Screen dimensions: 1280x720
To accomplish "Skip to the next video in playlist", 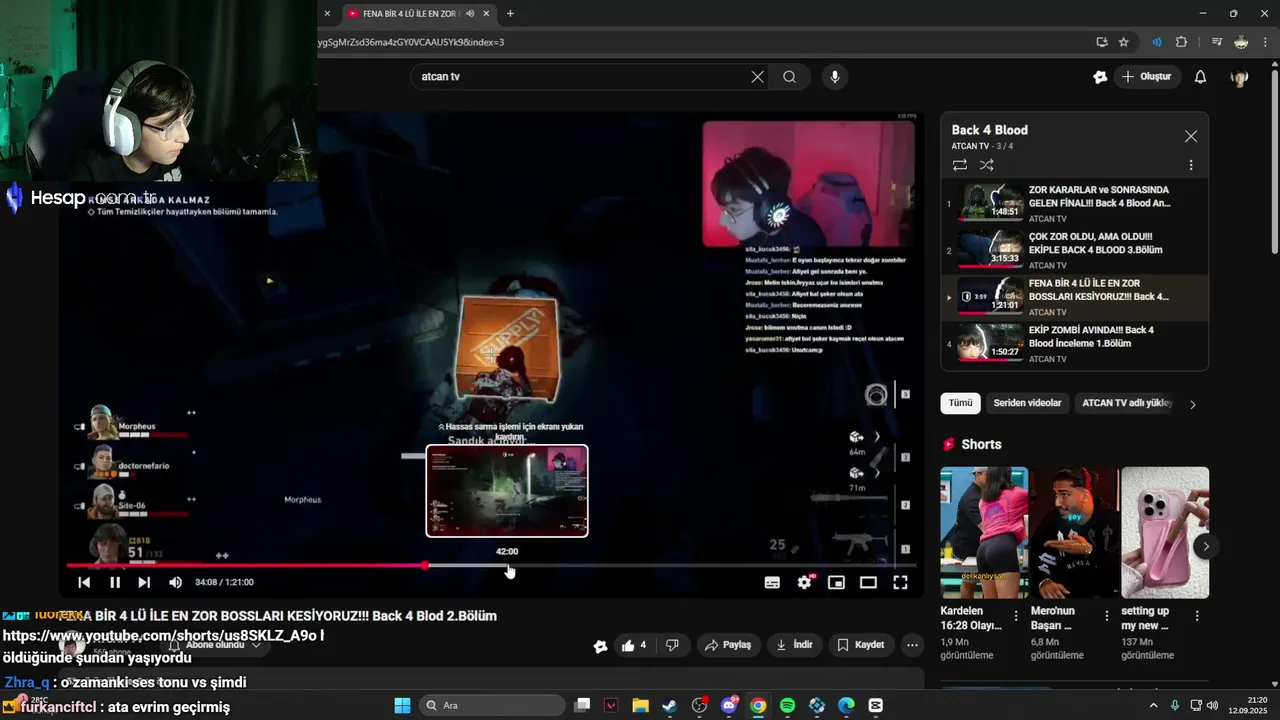I will pyautogui.click(x=144, y=582).
